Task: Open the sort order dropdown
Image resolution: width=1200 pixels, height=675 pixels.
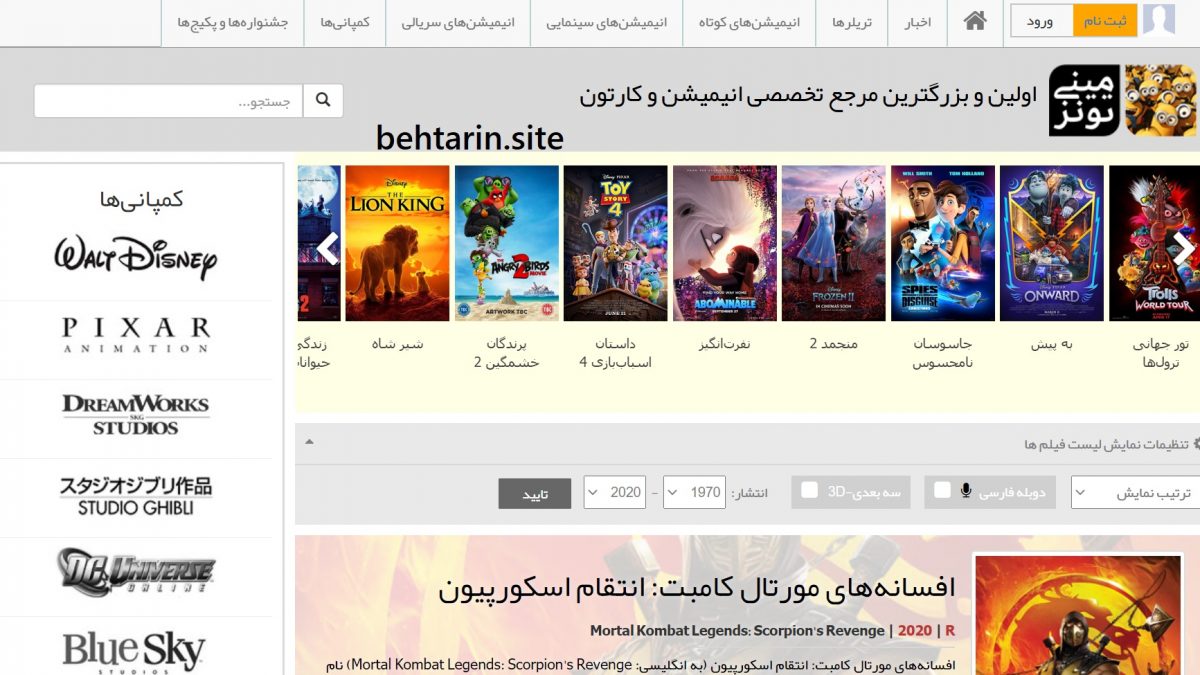Action: tap(1135, 492)
